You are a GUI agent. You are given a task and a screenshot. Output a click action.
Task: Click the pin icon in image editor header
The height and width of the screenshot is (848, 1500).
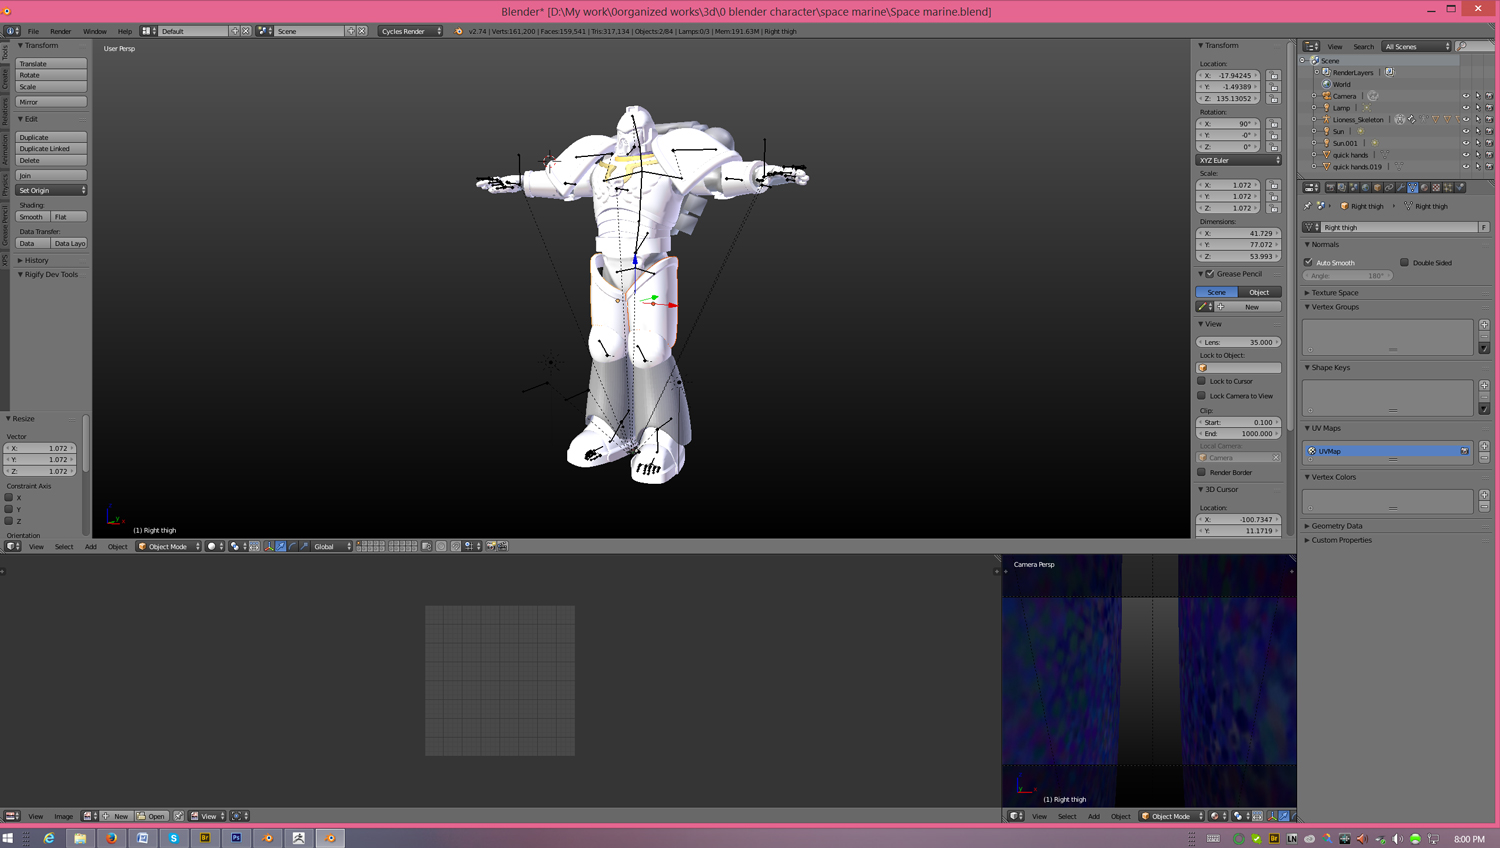coord(178,816)
